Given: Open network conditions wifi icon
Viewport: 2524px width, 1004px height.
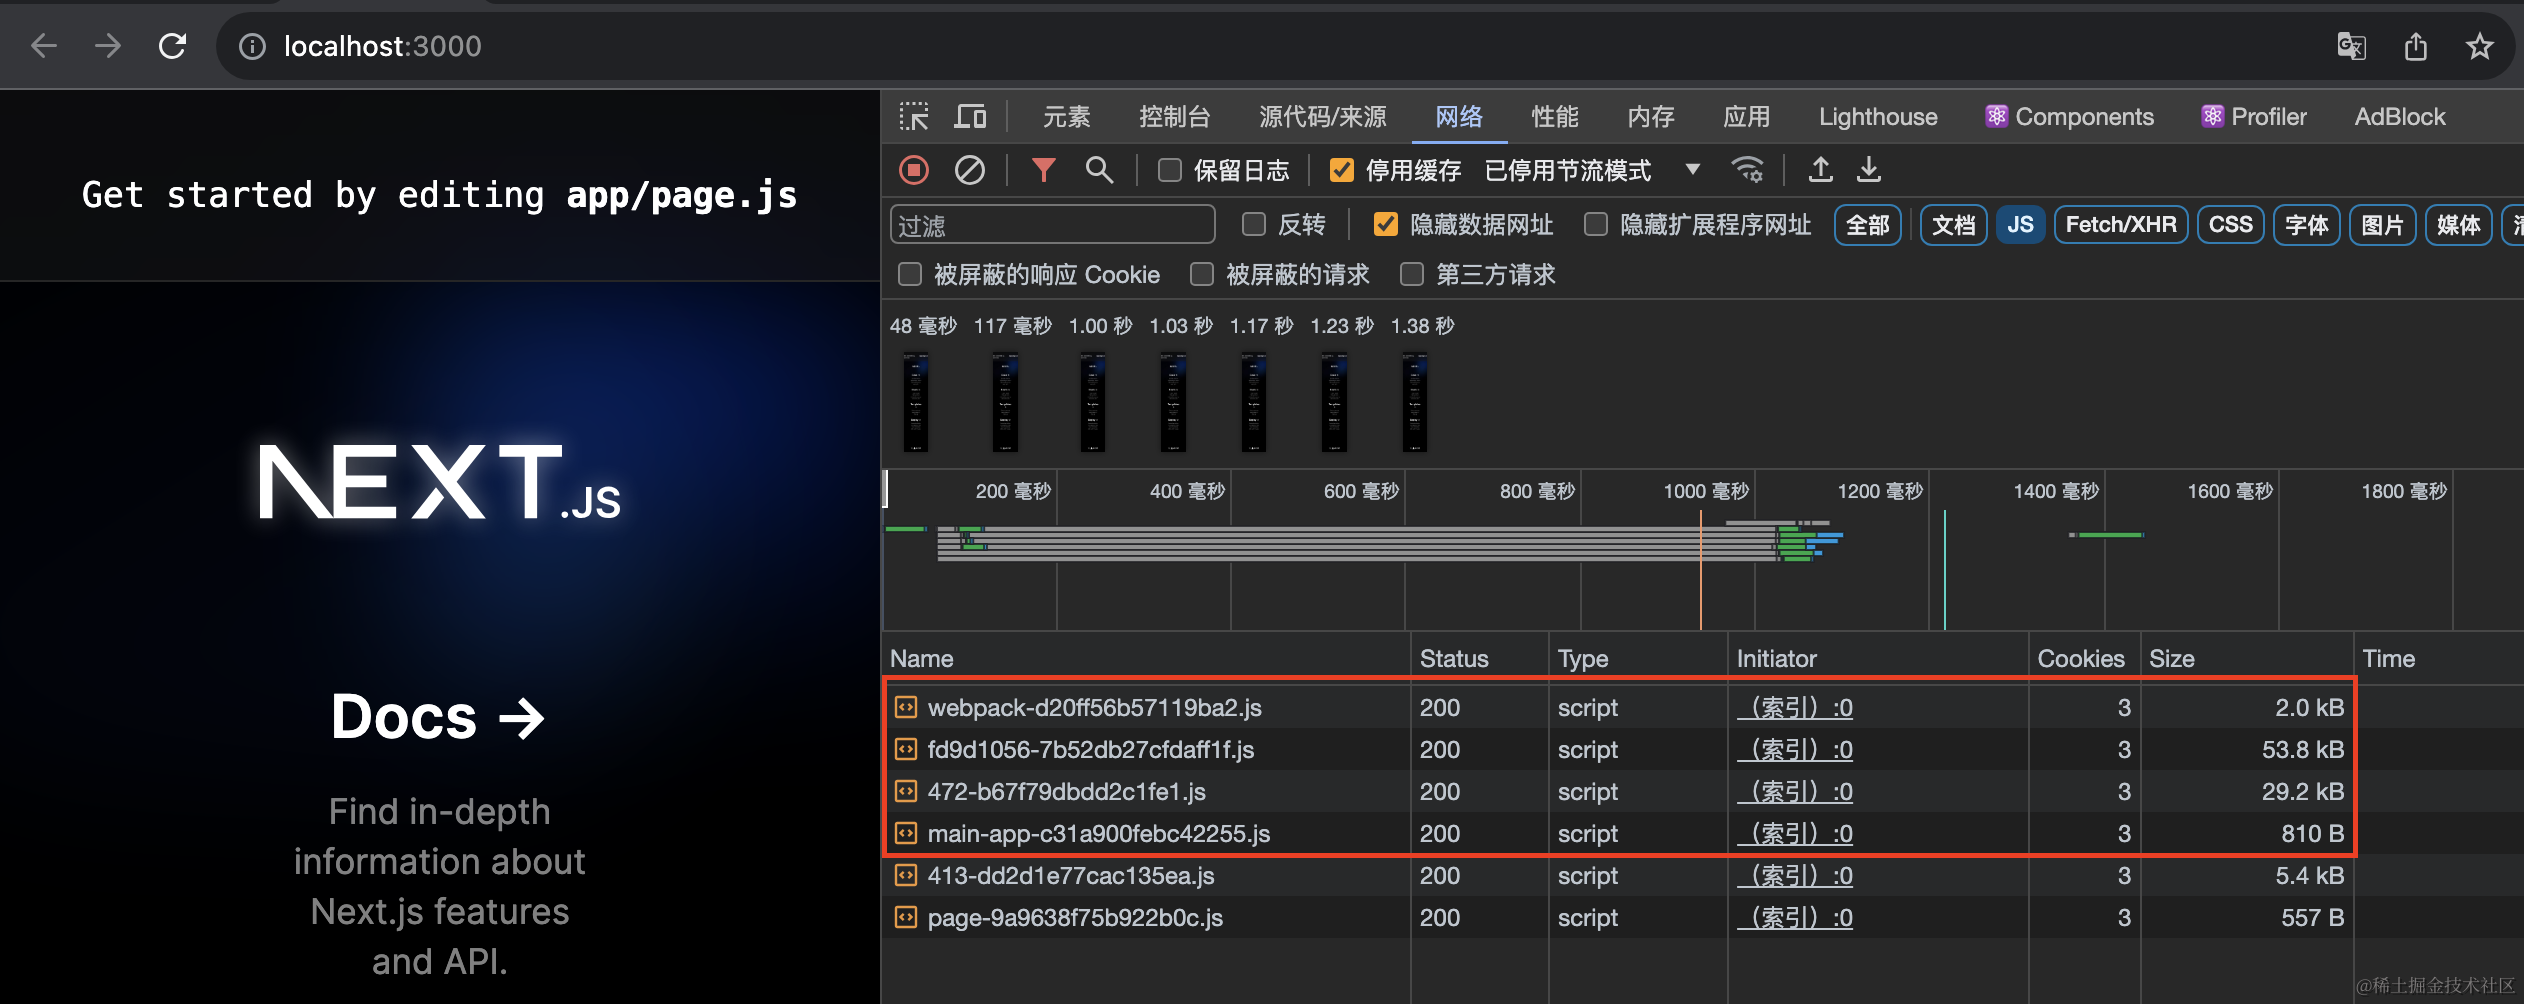Looking at the screenshot, I should tap(1747, 170).
